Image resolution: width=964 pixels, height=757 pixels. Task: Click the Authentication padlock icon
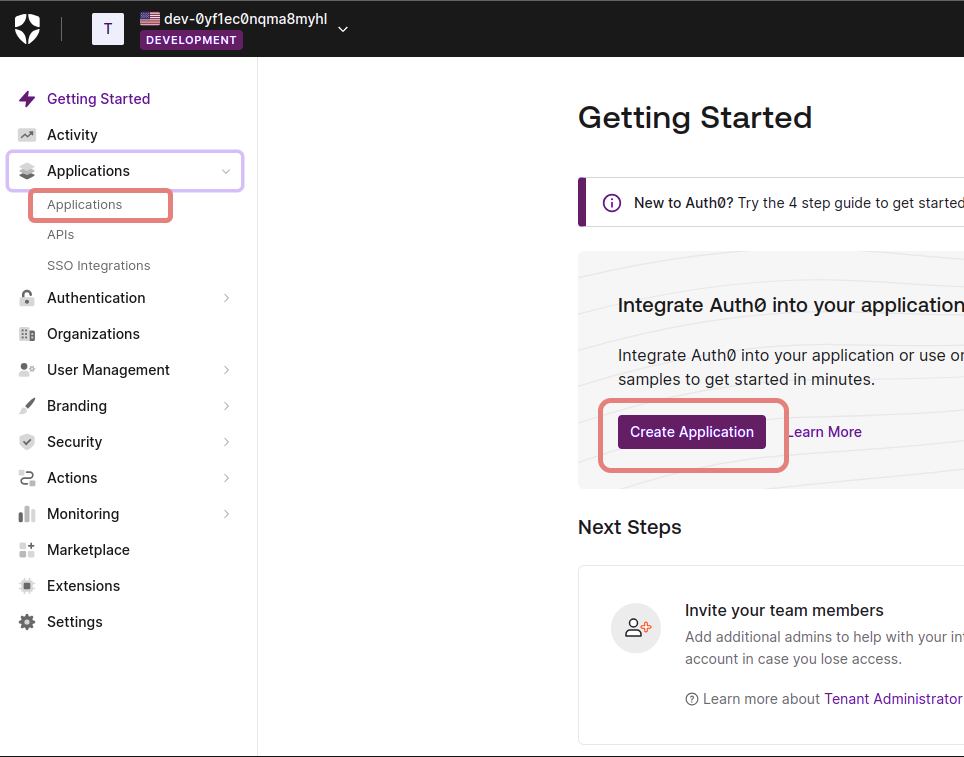[x=26, y=298]
